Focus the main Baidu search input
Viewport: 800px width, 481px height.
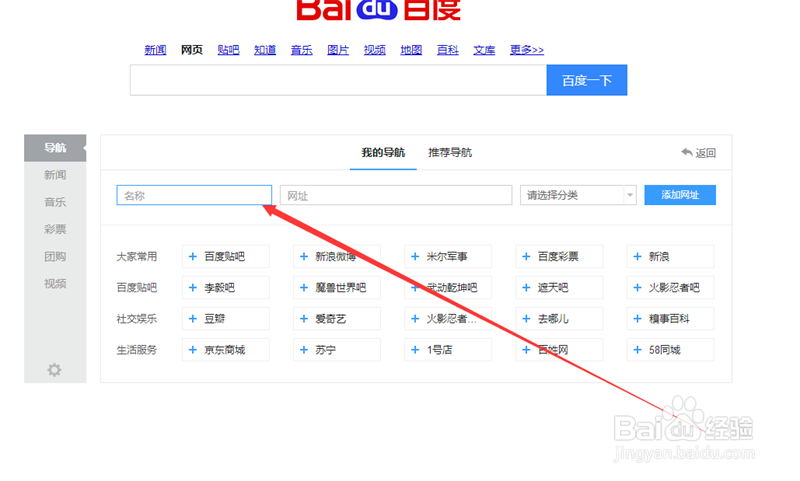tap(338, 80)
